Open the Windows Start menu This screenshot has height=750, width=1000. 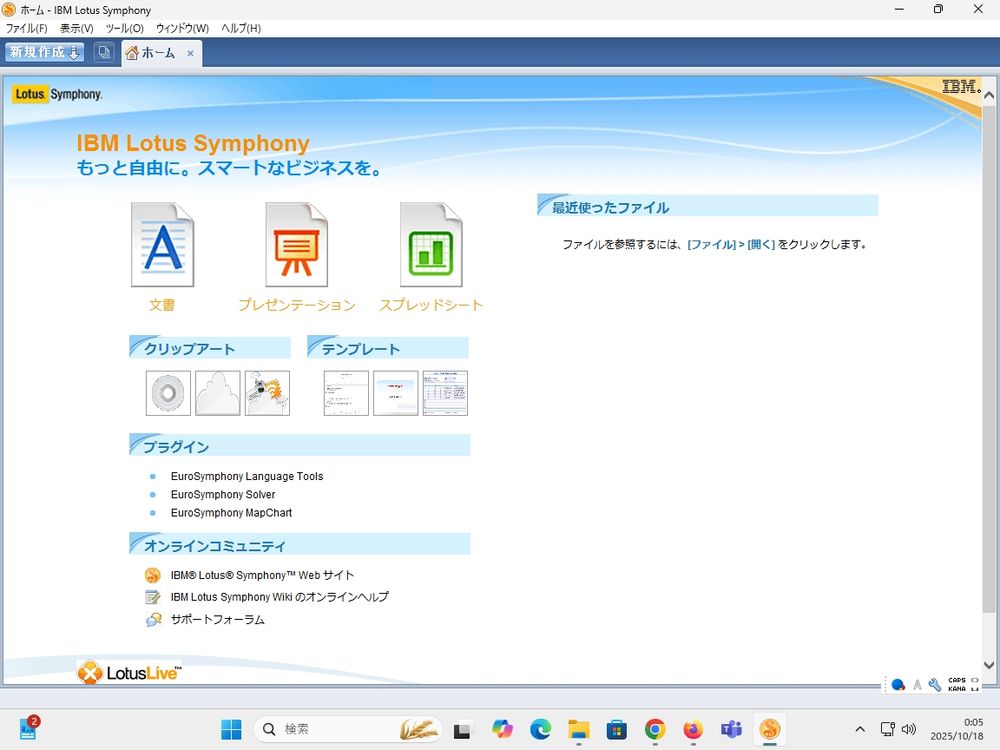[231, 729]
